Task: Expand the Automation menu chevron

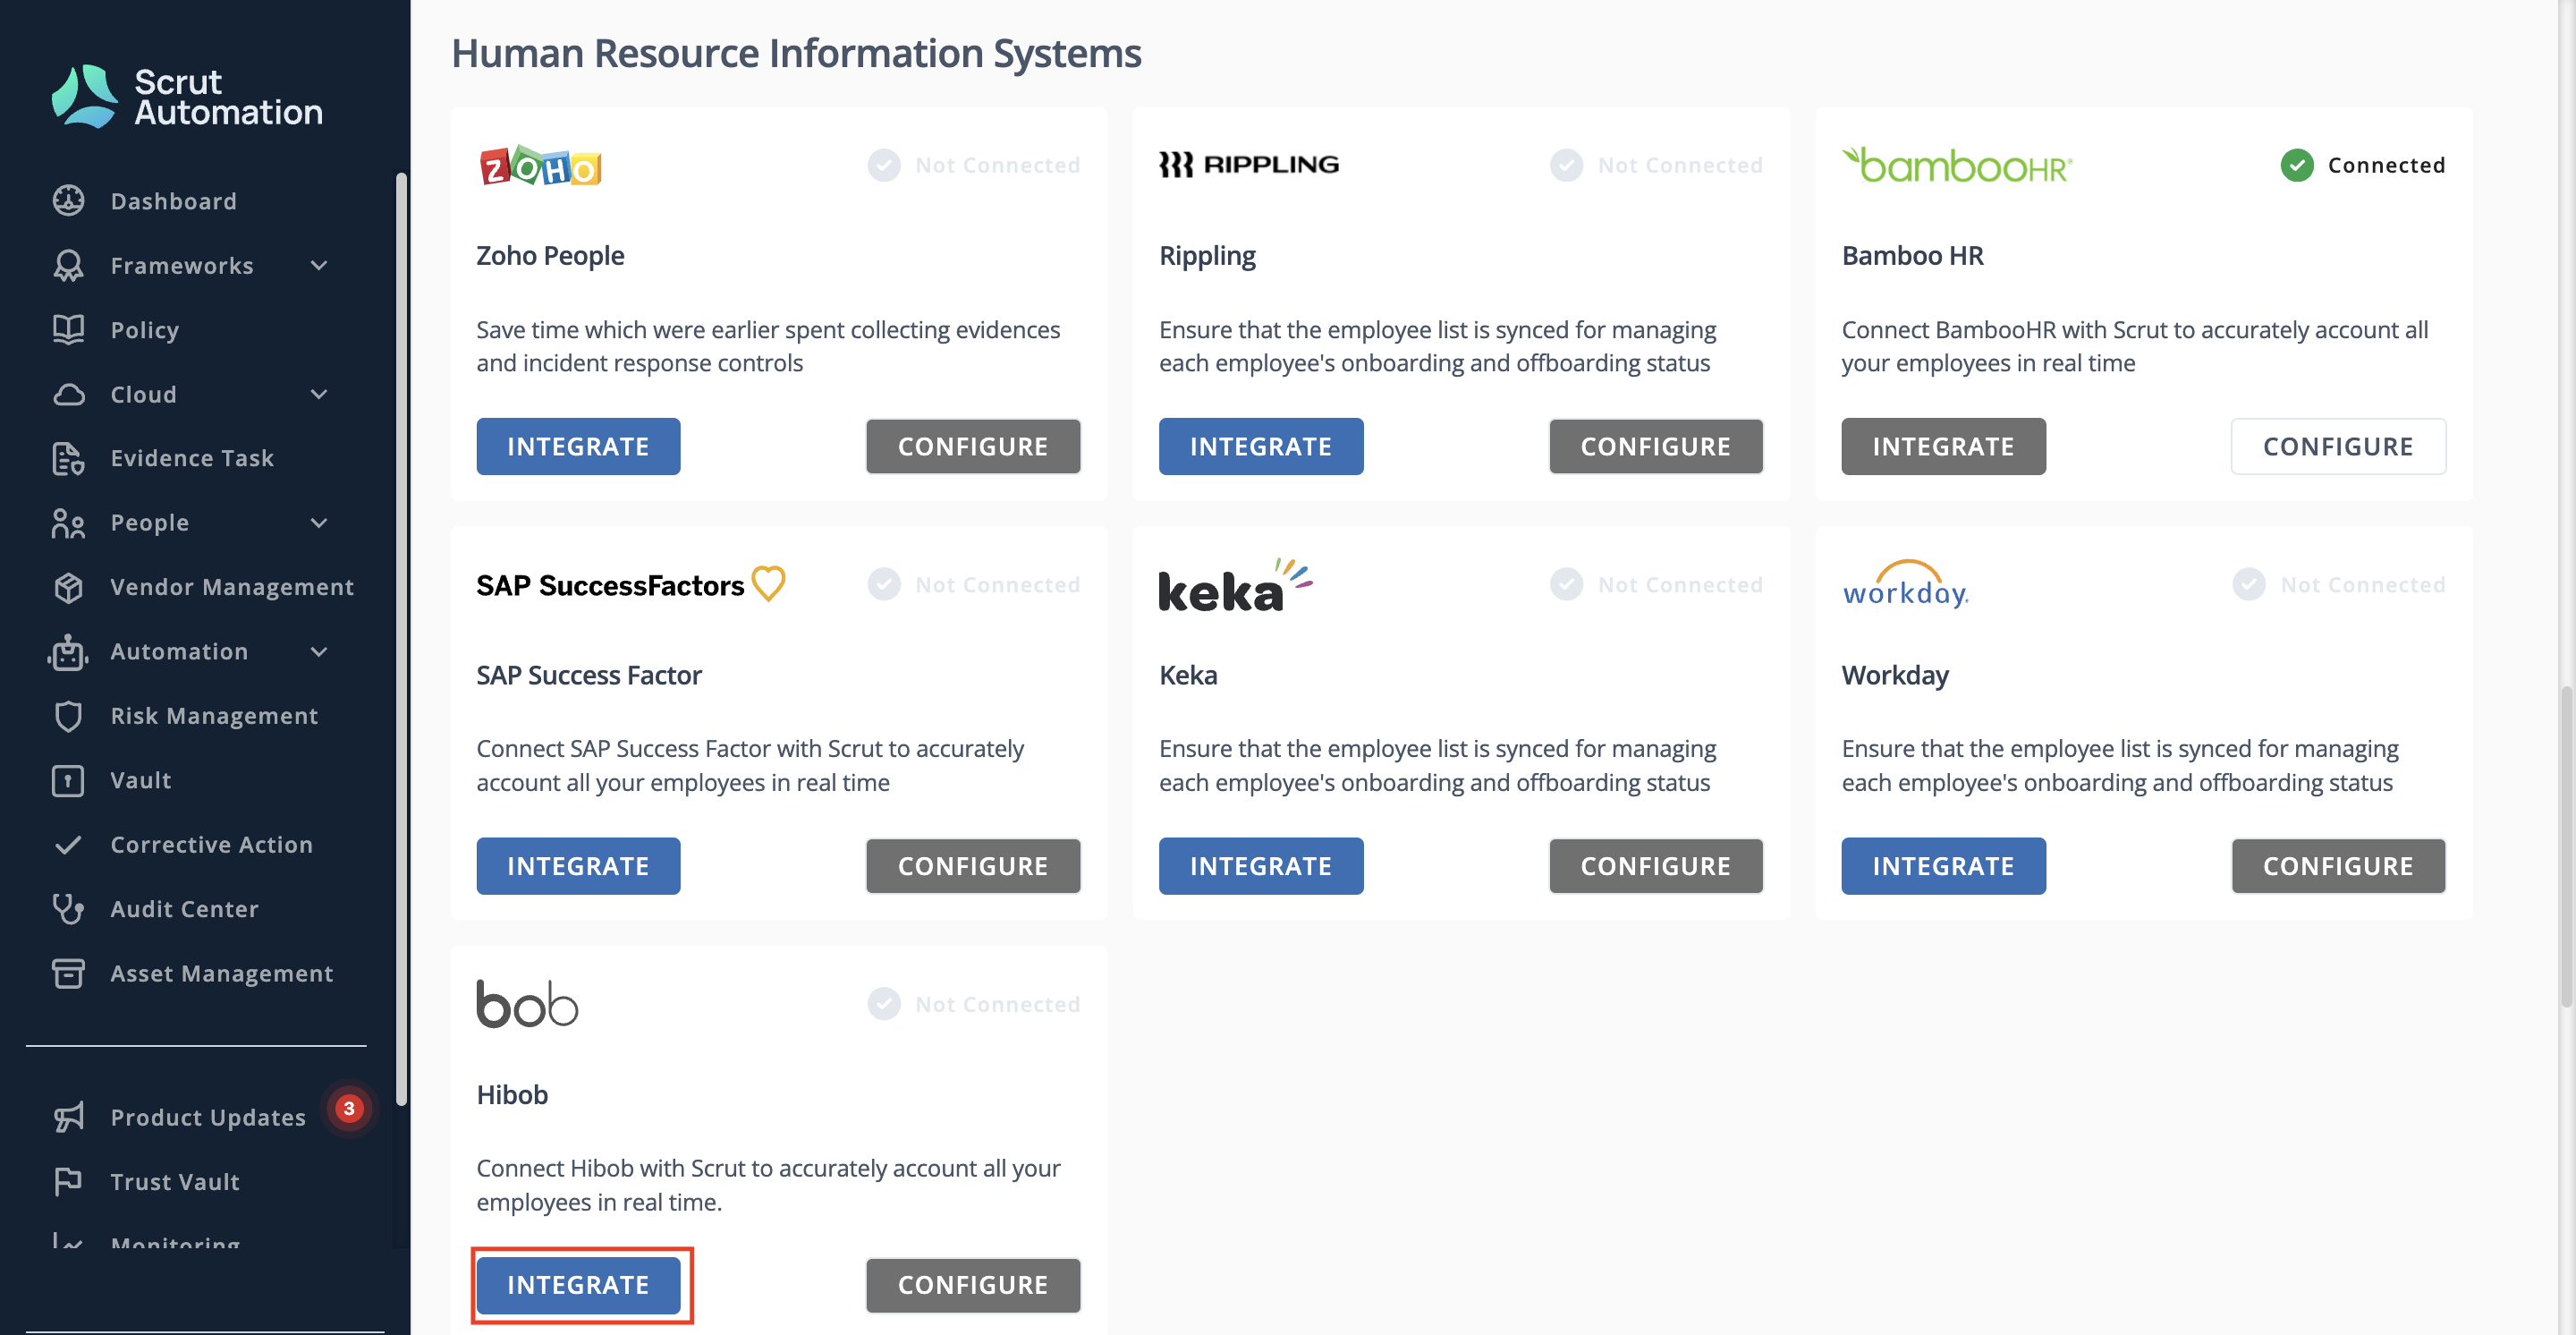Action: tap(319, 651)
